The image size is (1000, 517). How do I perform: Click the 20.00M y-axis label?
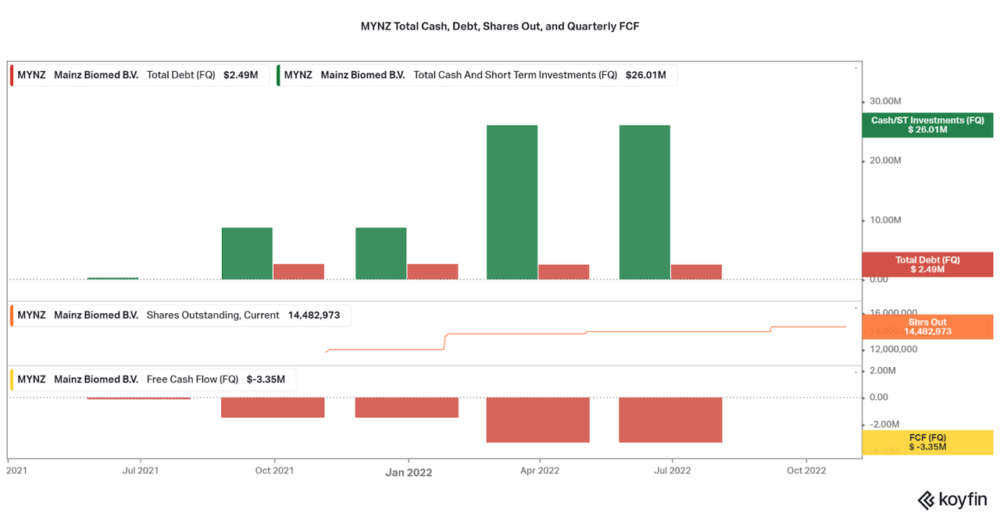(x=885, y=161)
